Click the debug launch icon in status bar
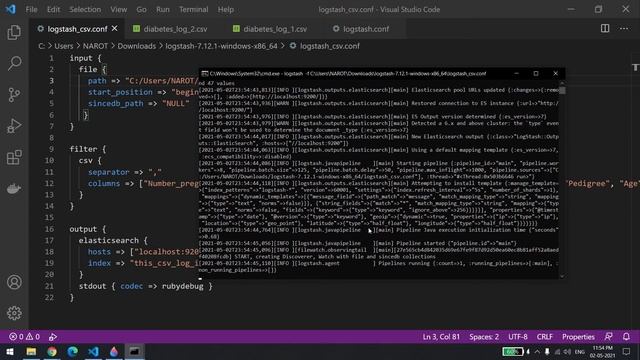This screenshot has width=640, height=360. [x=53, y=337]
